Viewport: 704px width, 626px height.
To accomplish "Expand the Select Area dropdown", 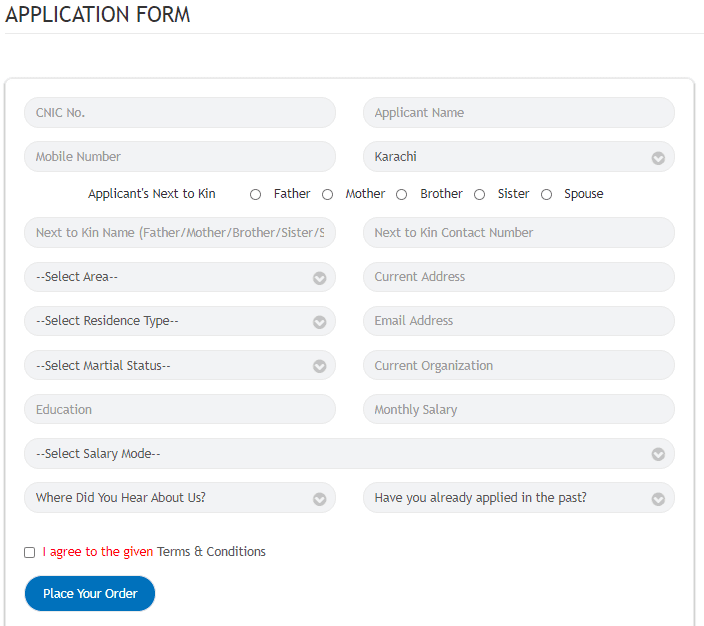I will [180, 277].
